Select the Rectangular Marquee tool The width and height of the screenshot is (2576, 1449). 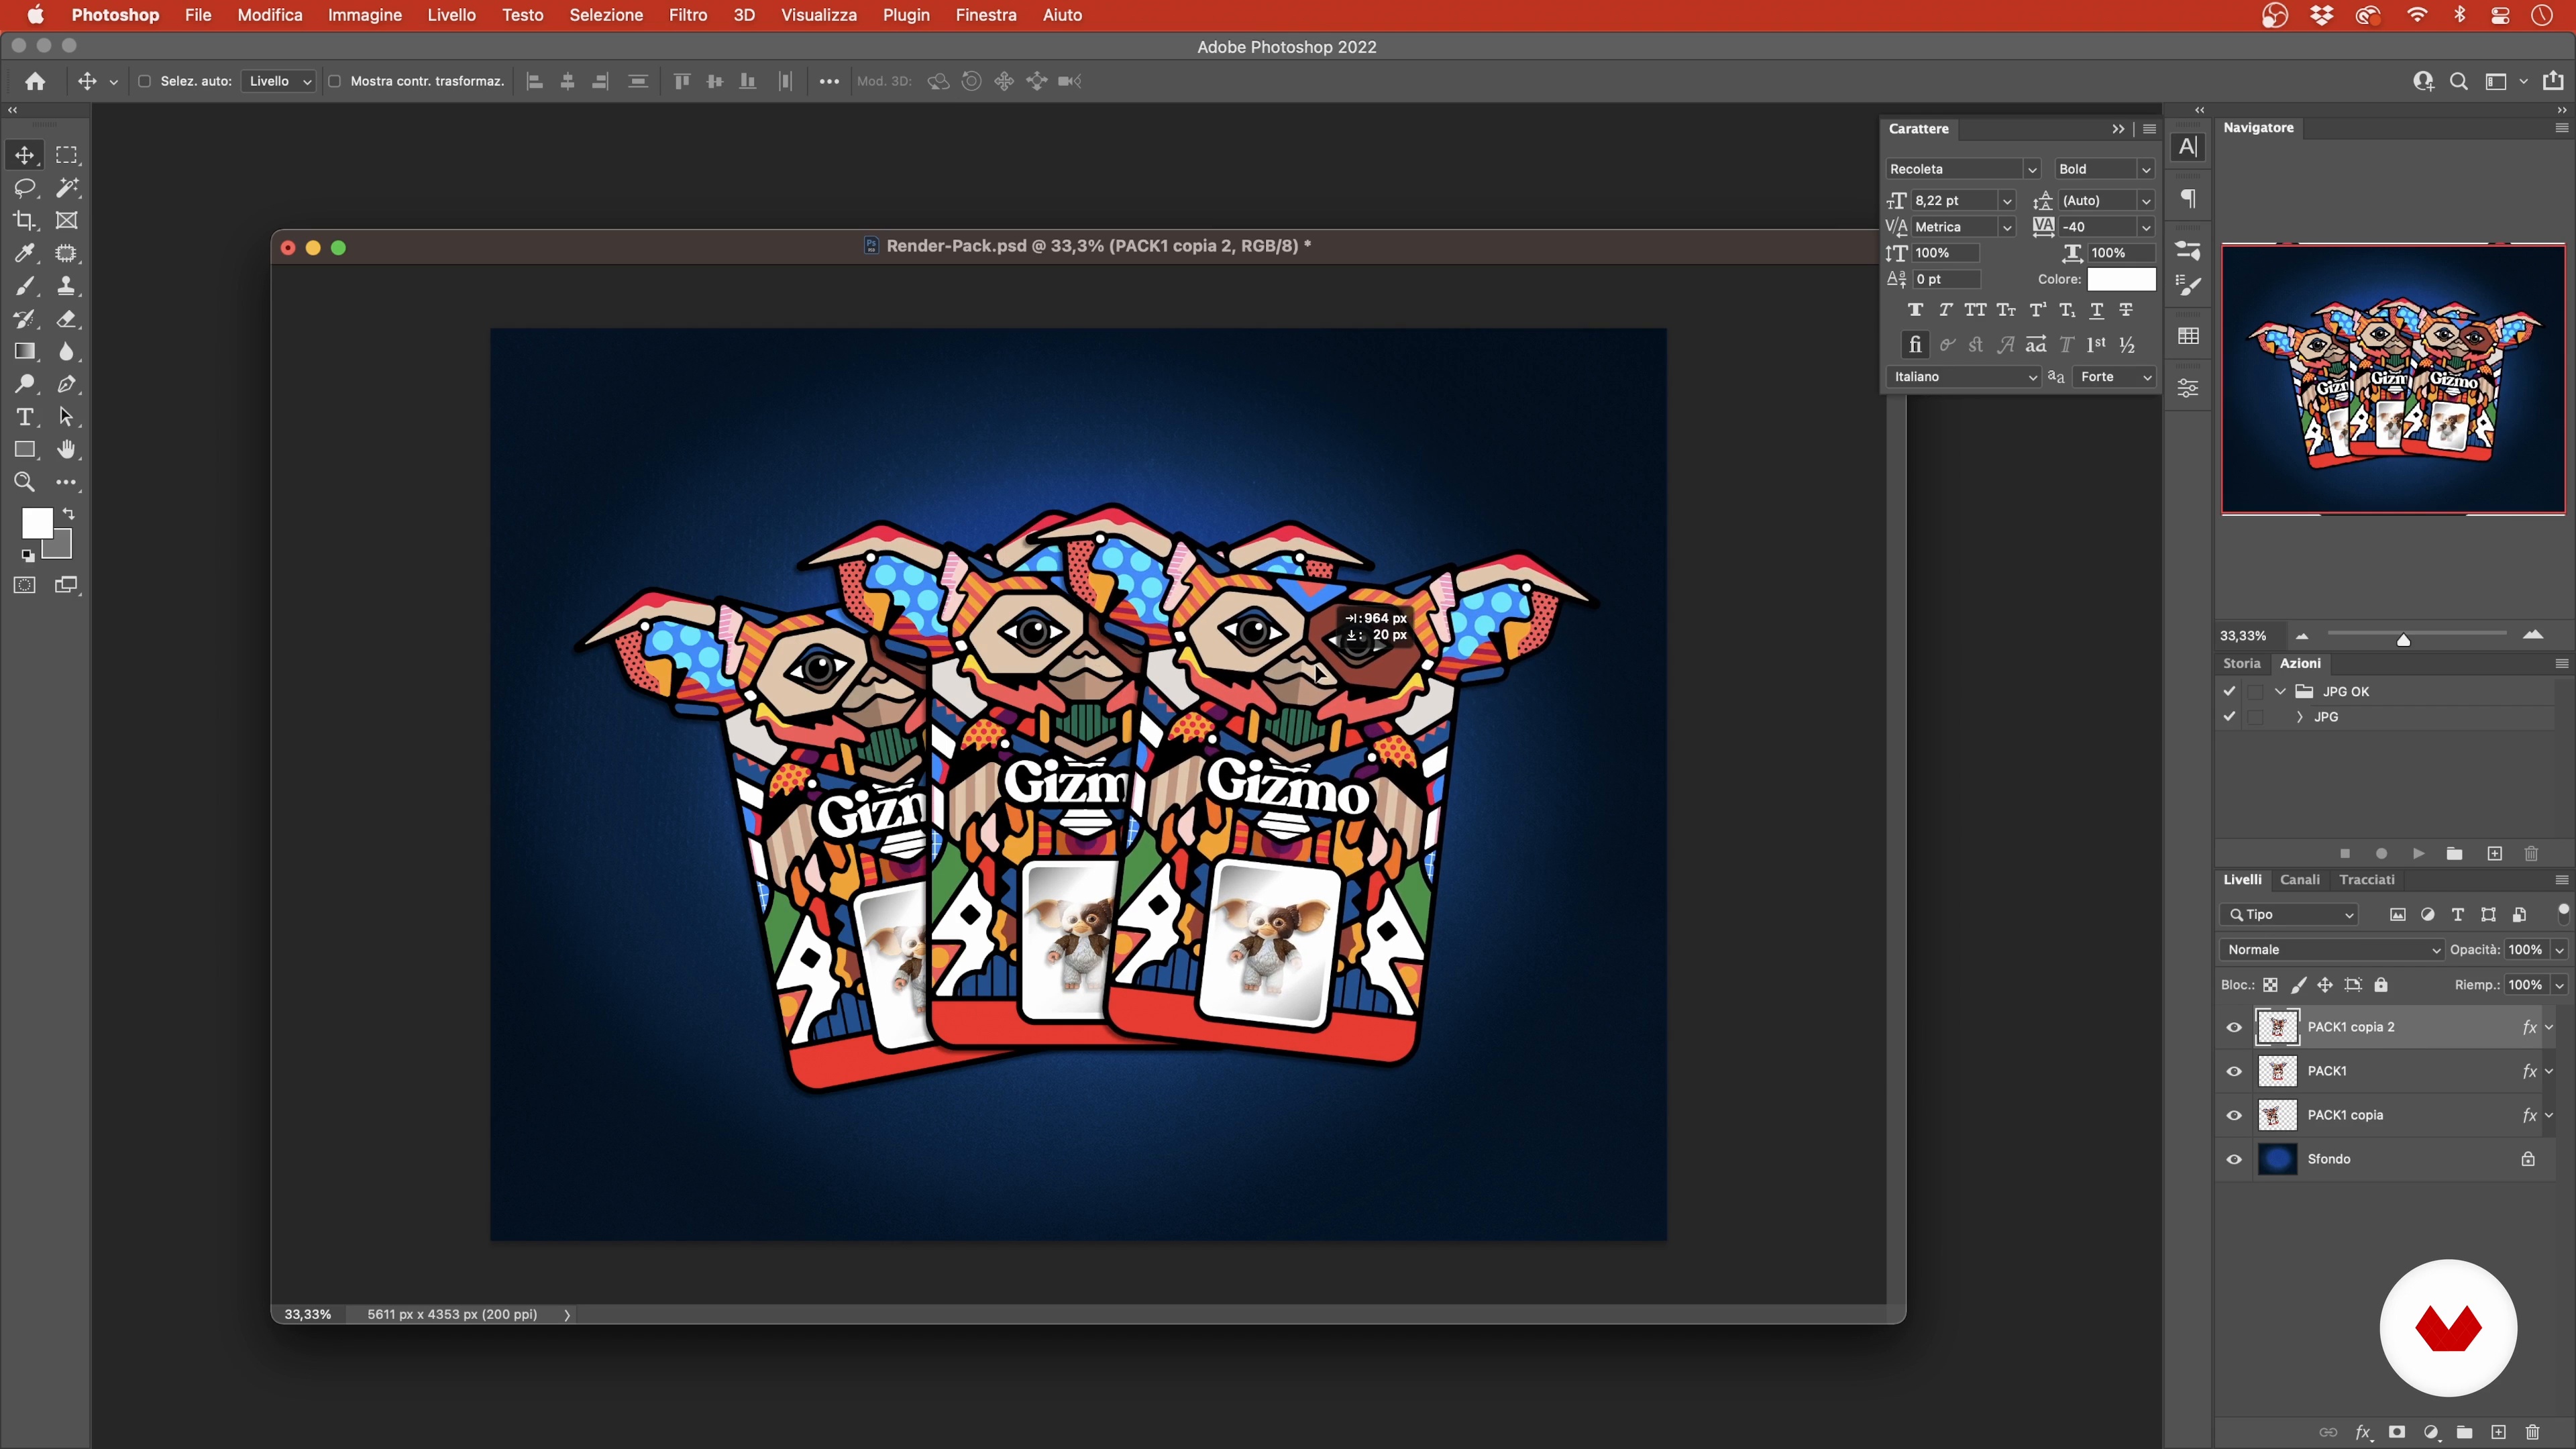(67, 155)
